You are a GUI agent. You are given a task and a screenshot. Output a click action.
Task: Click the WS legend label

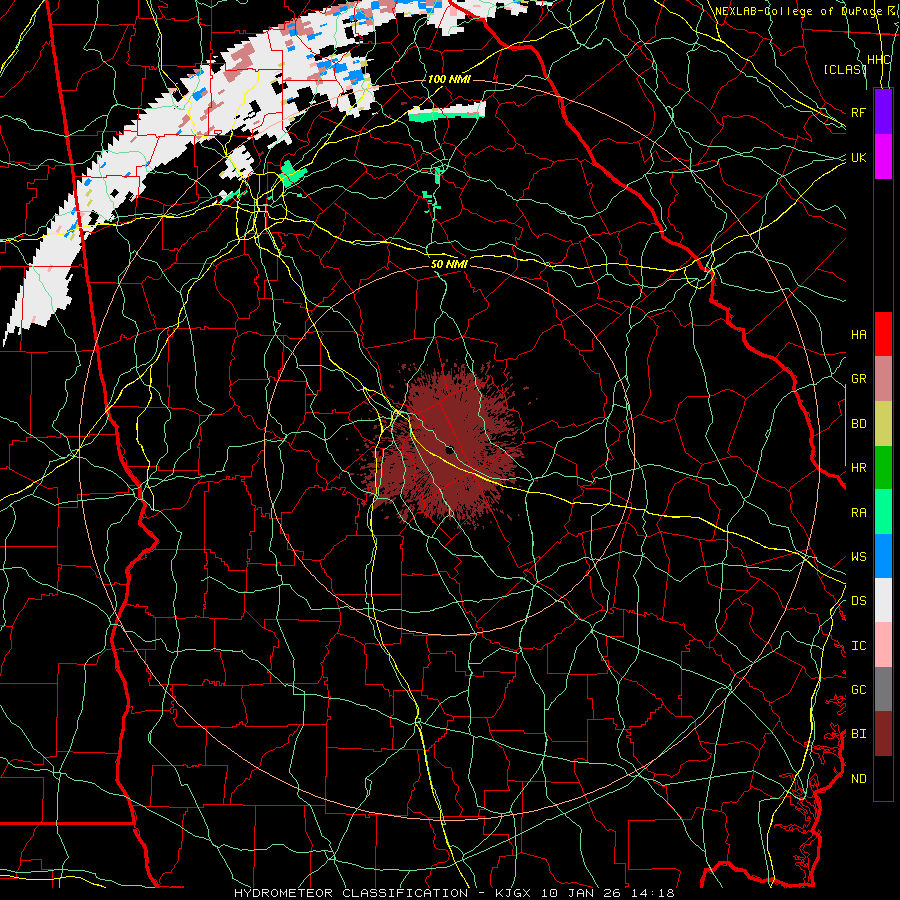[858, 557]
